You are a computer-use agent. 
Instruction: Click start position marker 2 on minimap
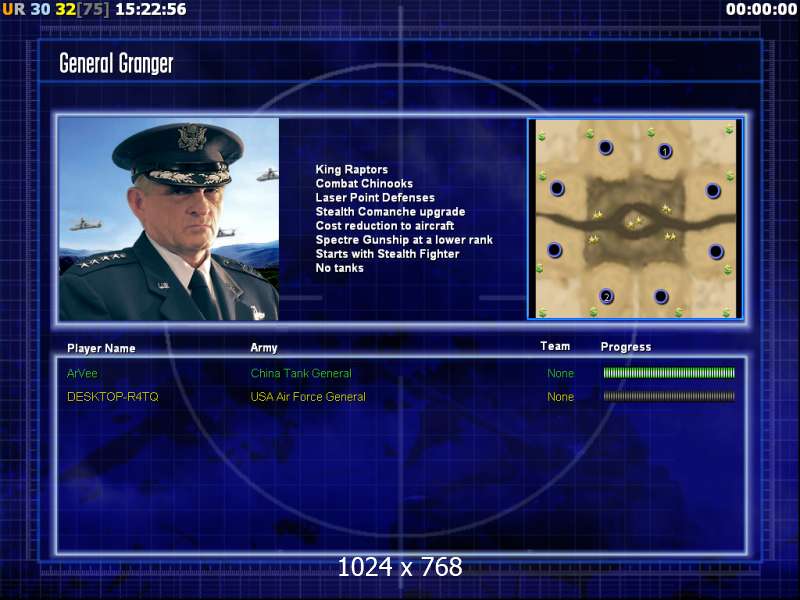pos(606,296)
